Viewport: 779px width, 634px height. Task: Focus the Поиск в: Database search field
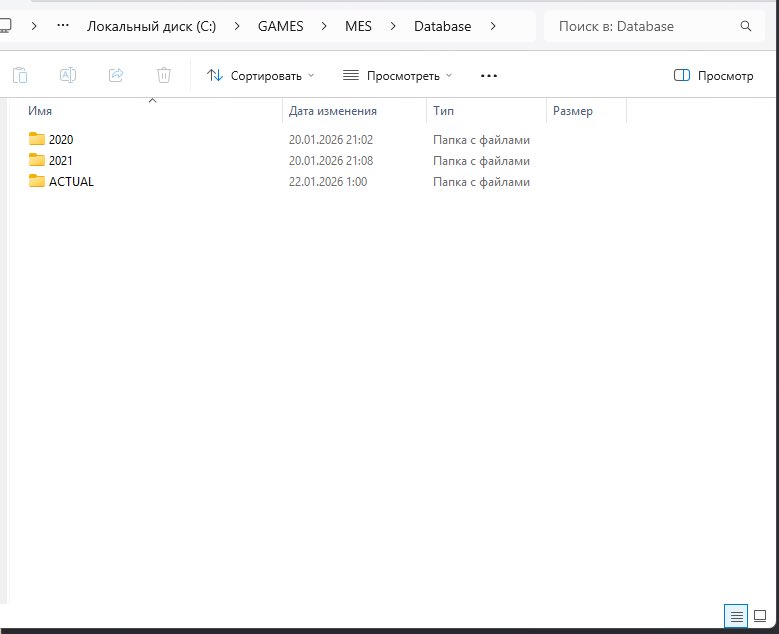point(654,26)
